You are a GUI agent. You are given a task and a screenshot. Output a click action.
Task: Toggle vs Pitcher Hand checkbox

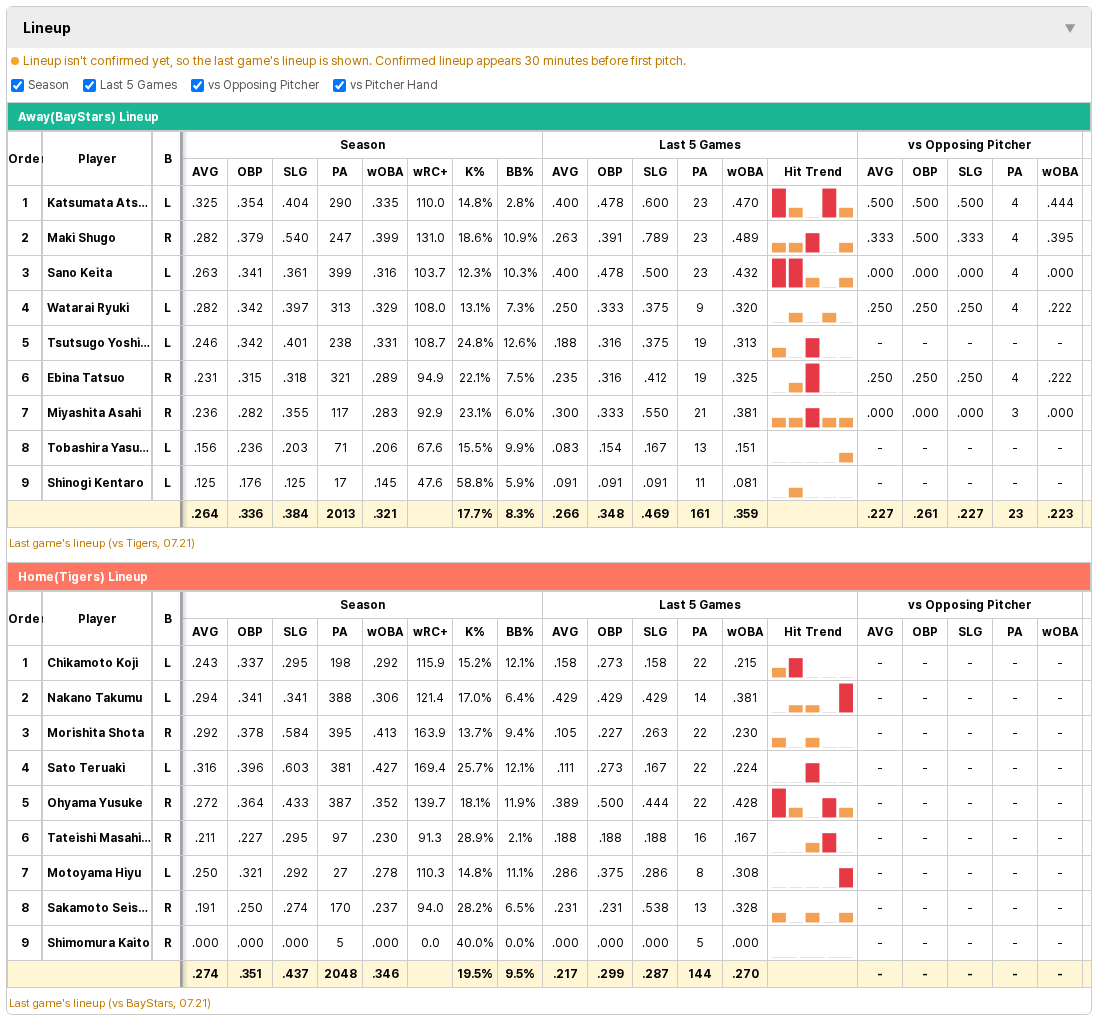(339, 85)
